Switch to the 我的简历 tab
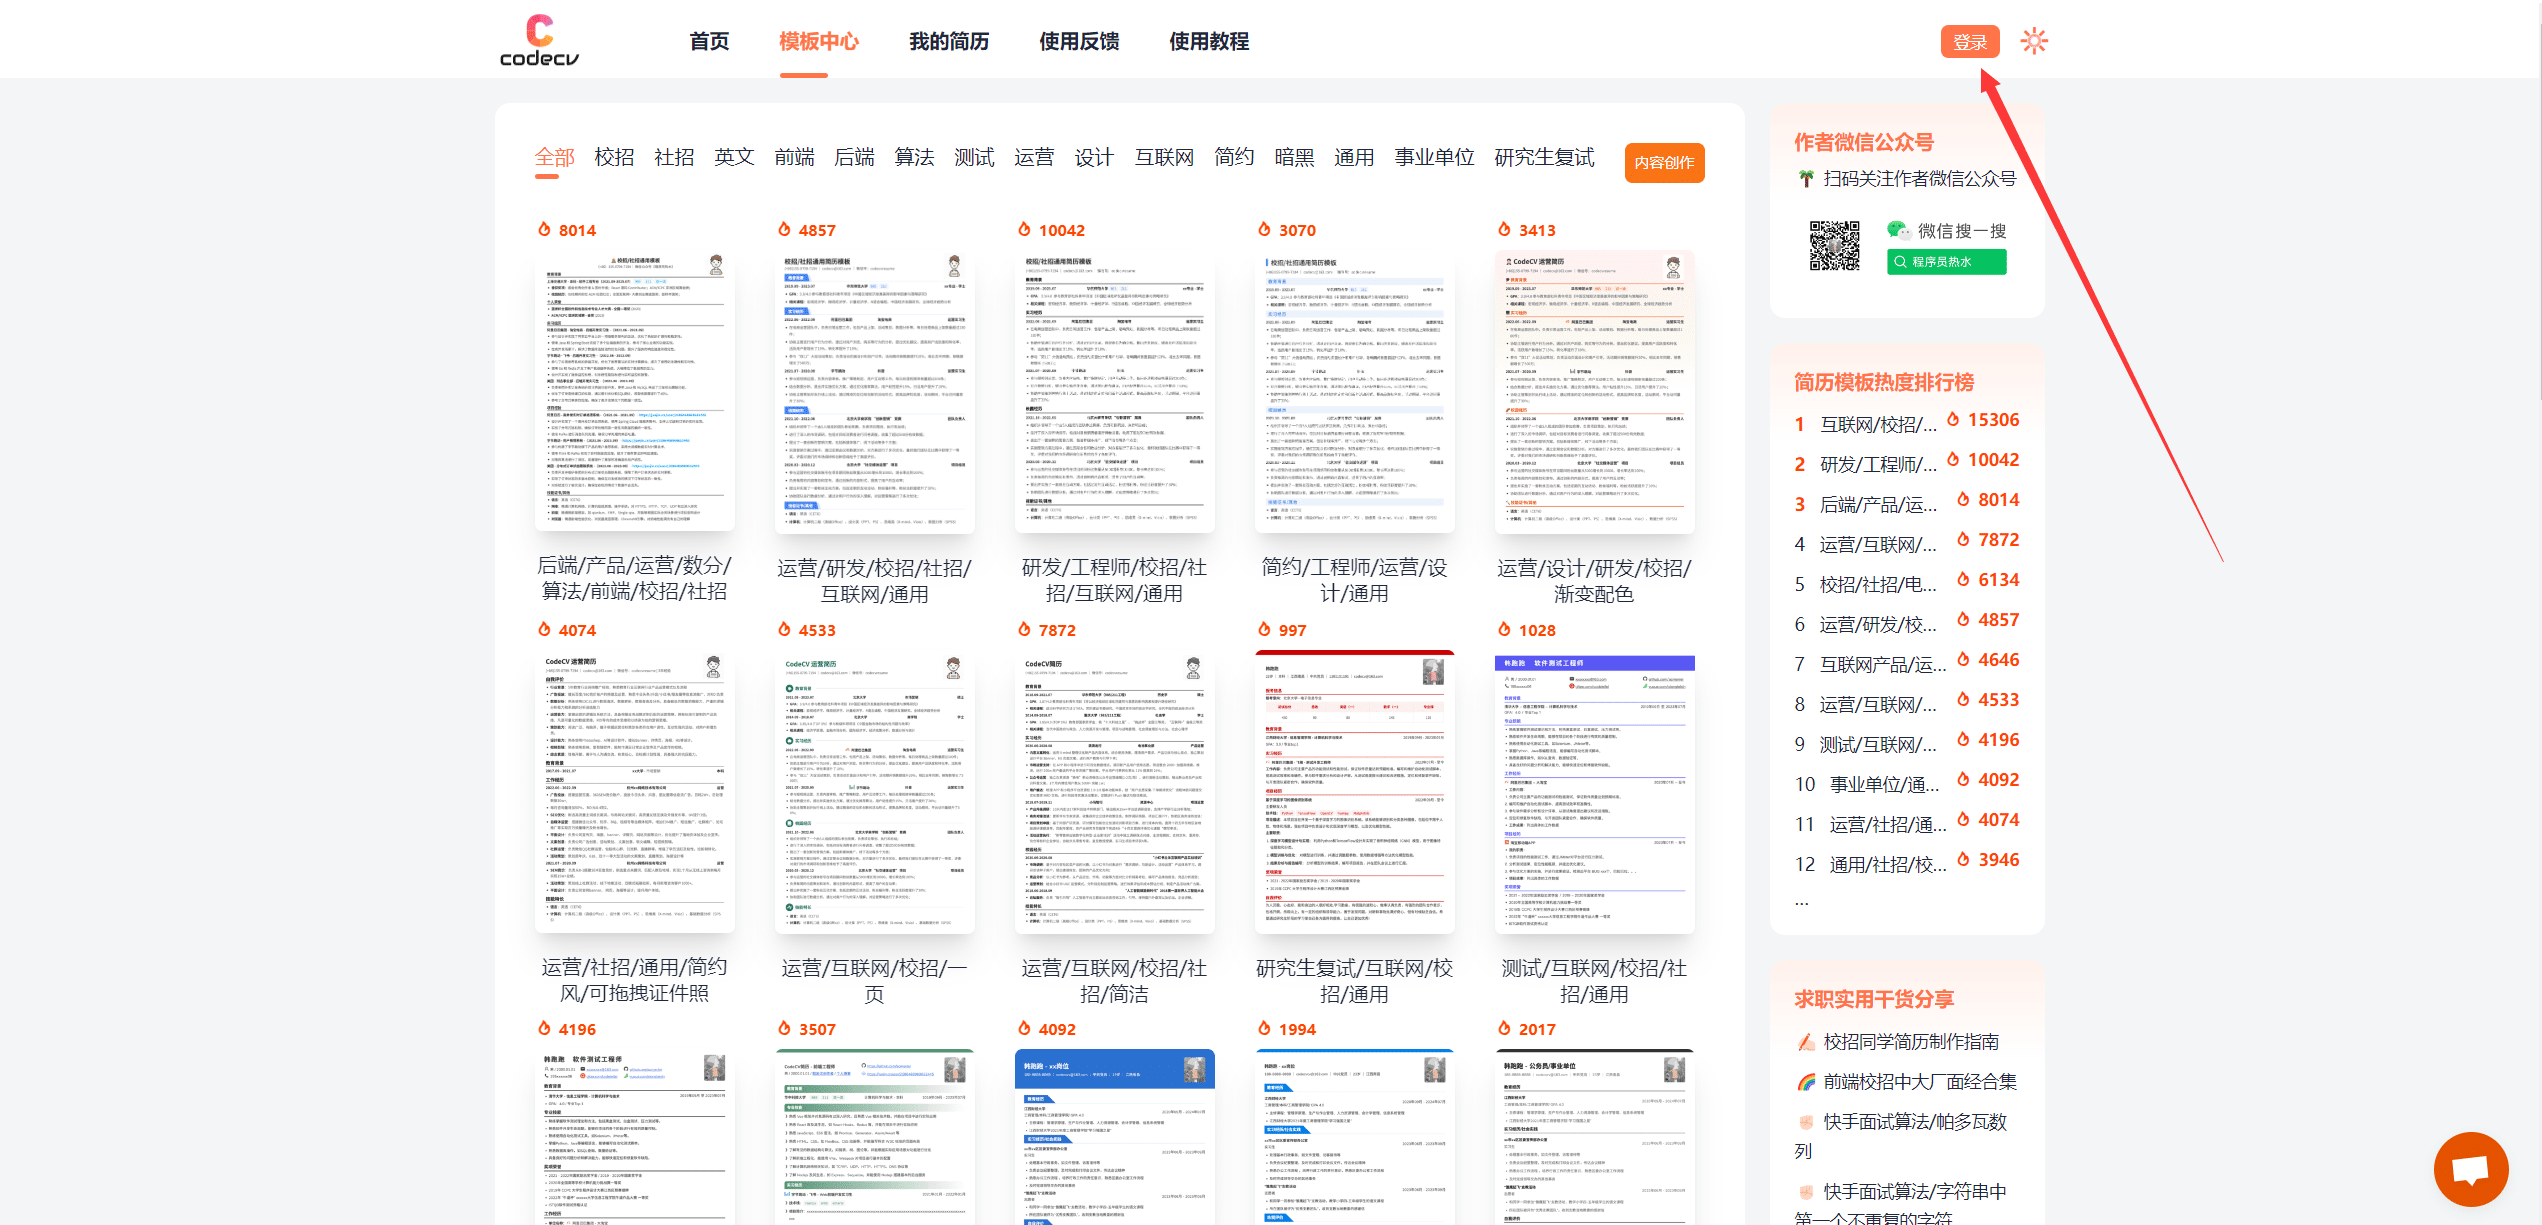 coord(948,41)
